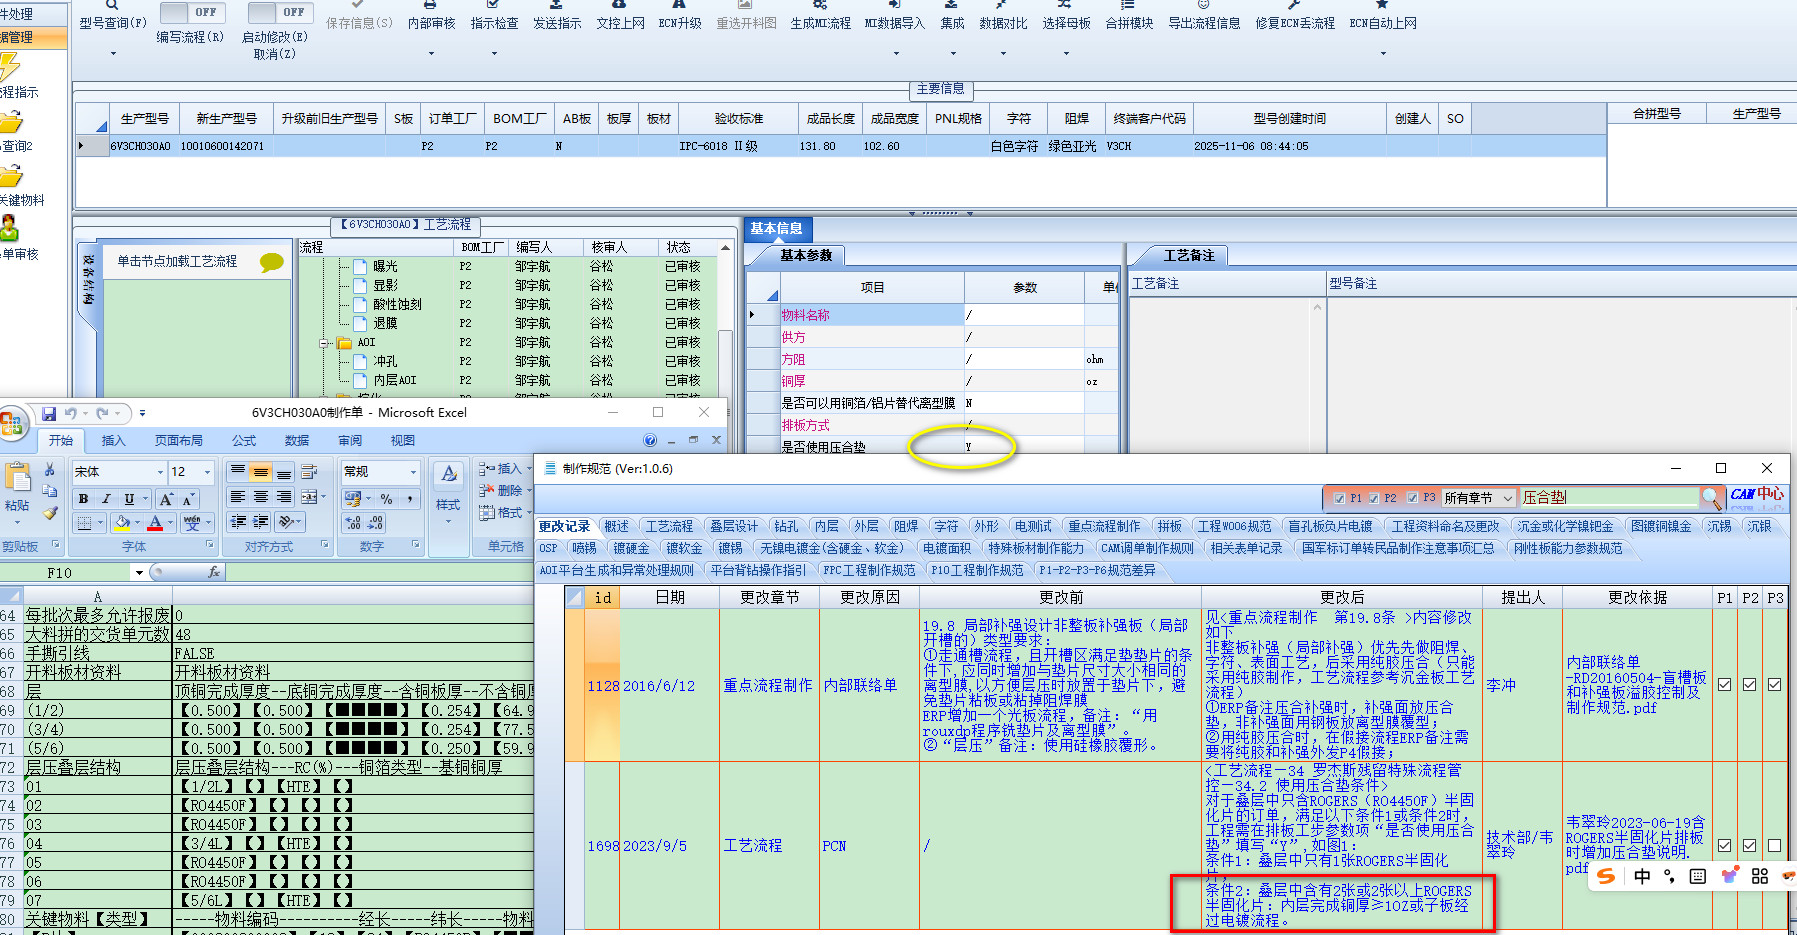Screen dimensions: 1797x935
Task: Open the Excel Office button
Action: [12, 422]
